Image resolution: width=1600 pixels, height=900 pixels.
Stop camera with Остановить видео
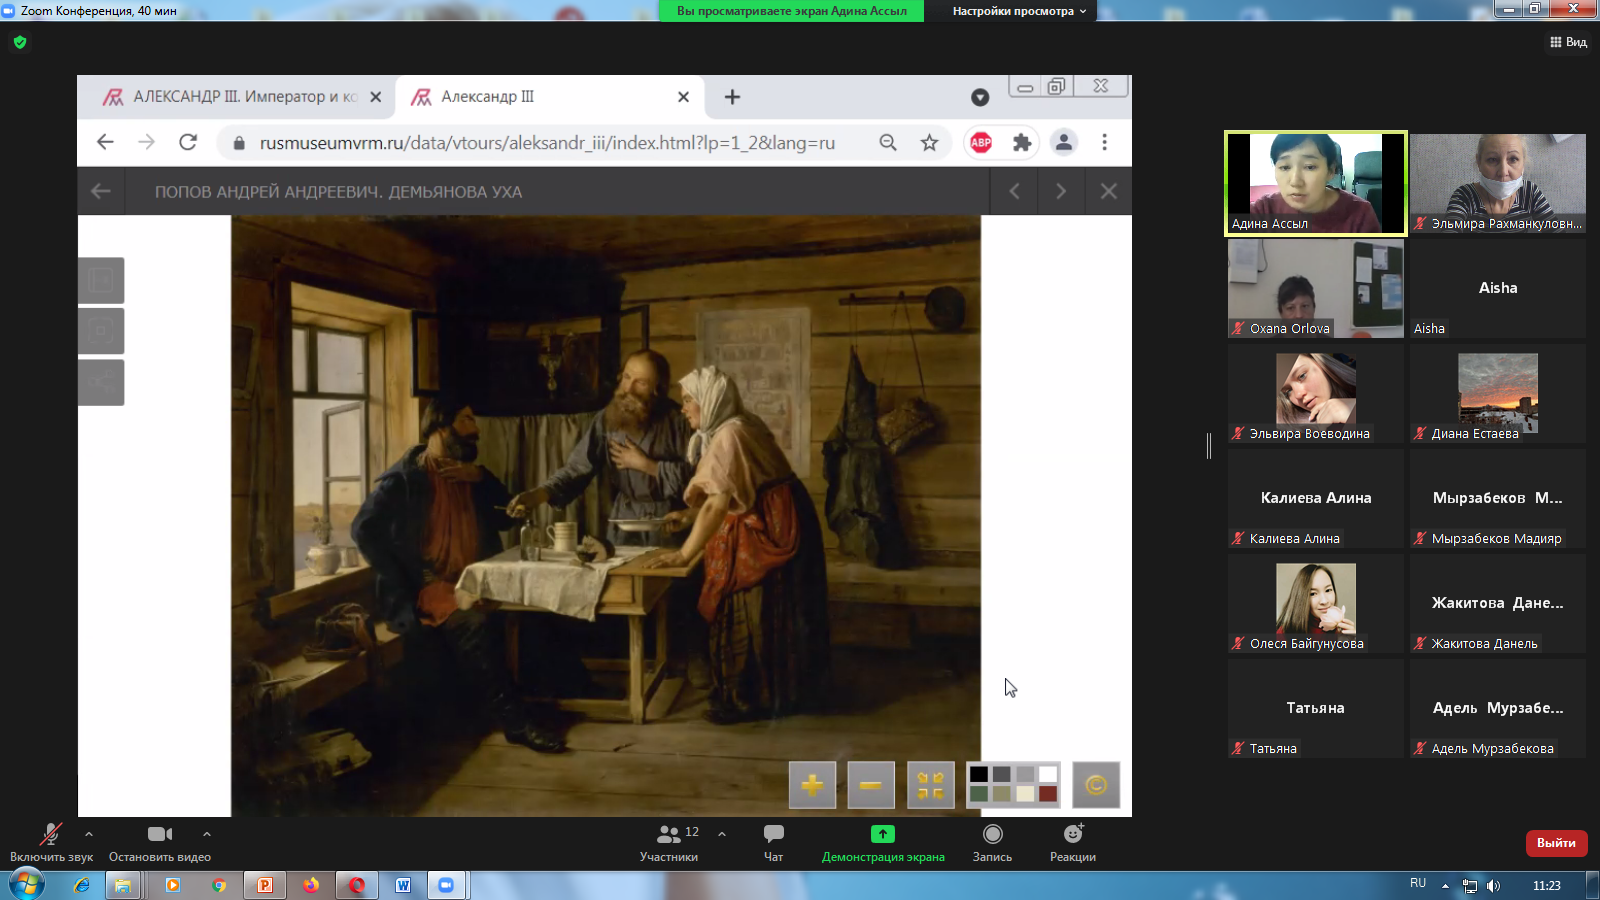(160, 842)
